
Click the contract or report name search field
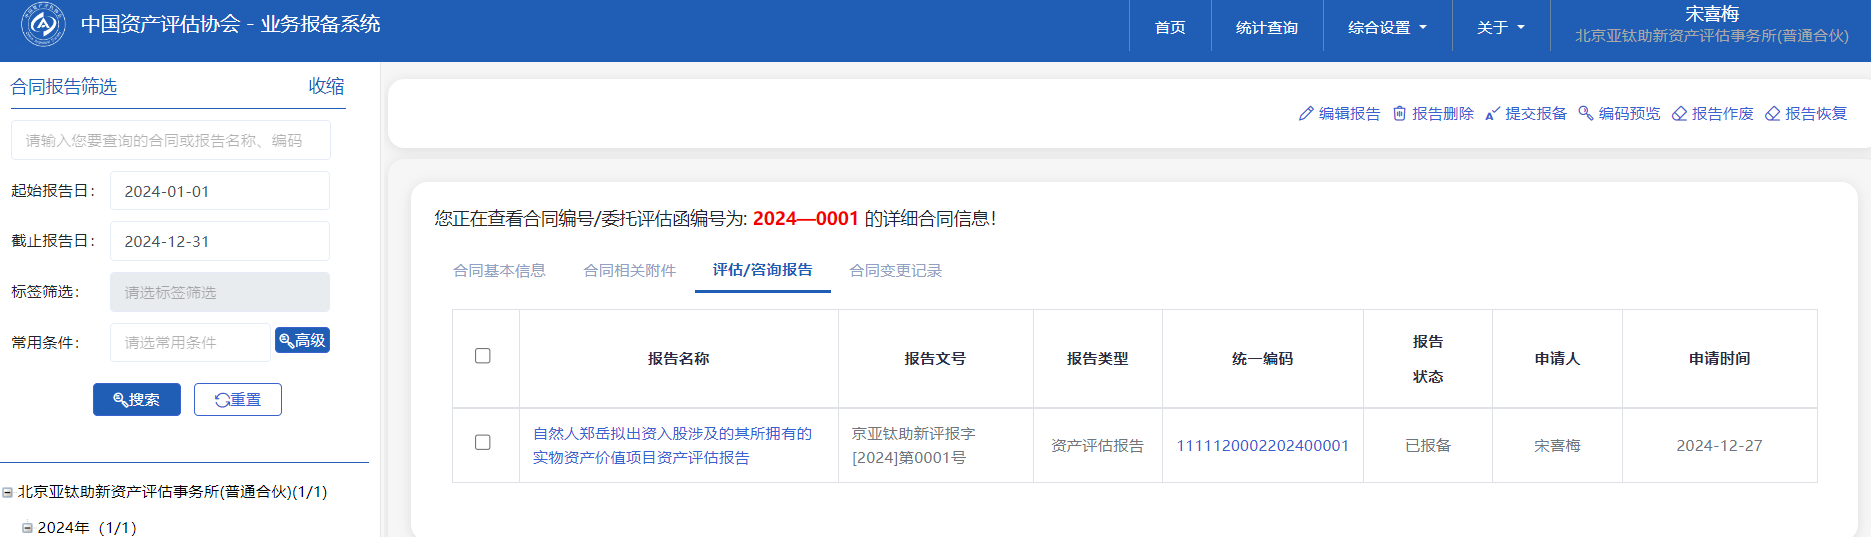(171, 141)
